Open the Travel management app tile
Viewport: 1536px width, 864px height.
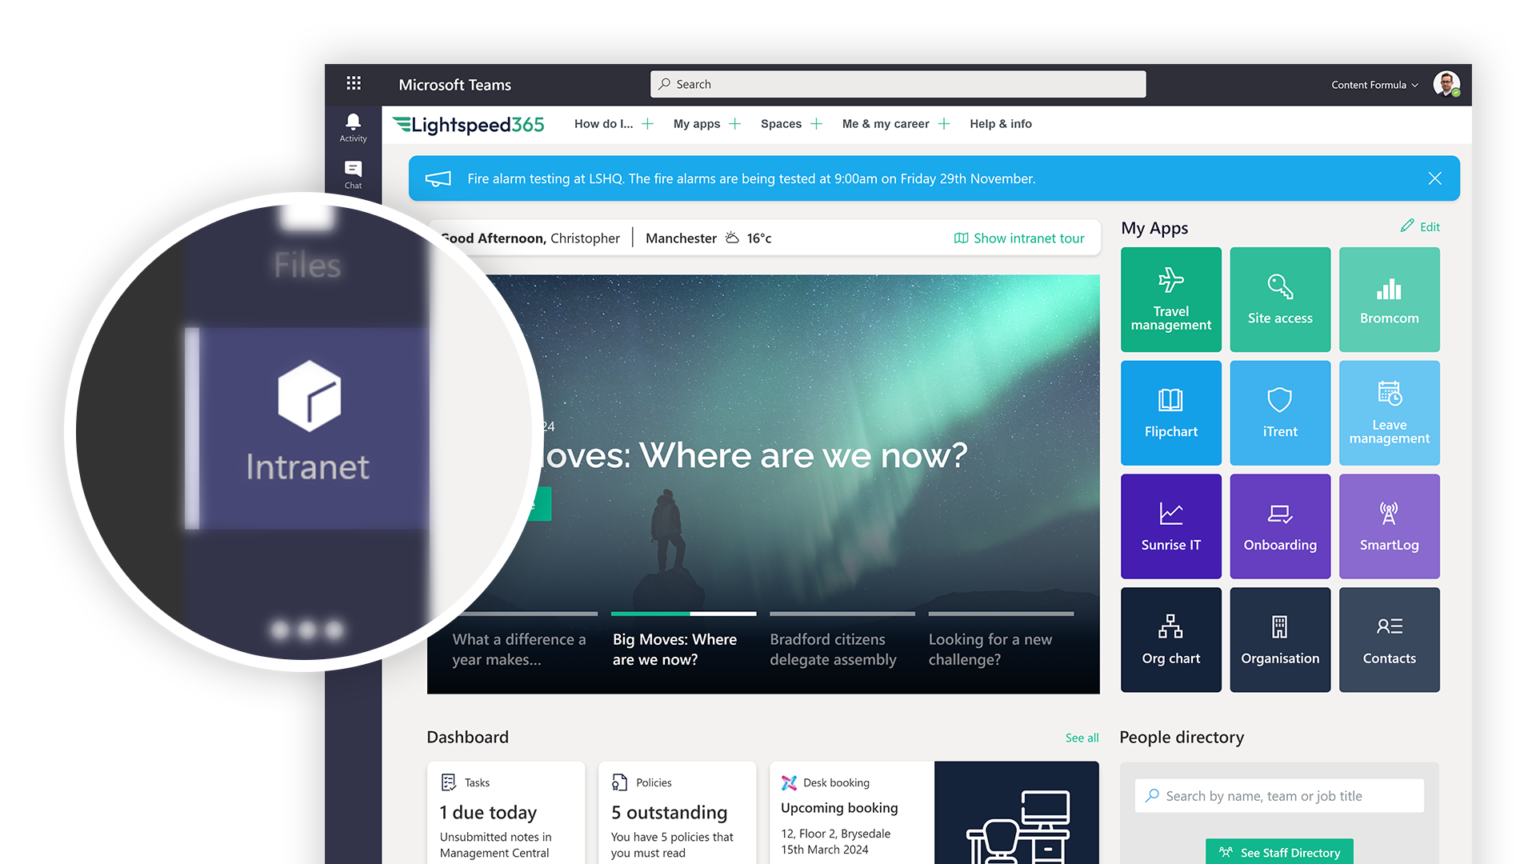click(x=1171, y=299)
